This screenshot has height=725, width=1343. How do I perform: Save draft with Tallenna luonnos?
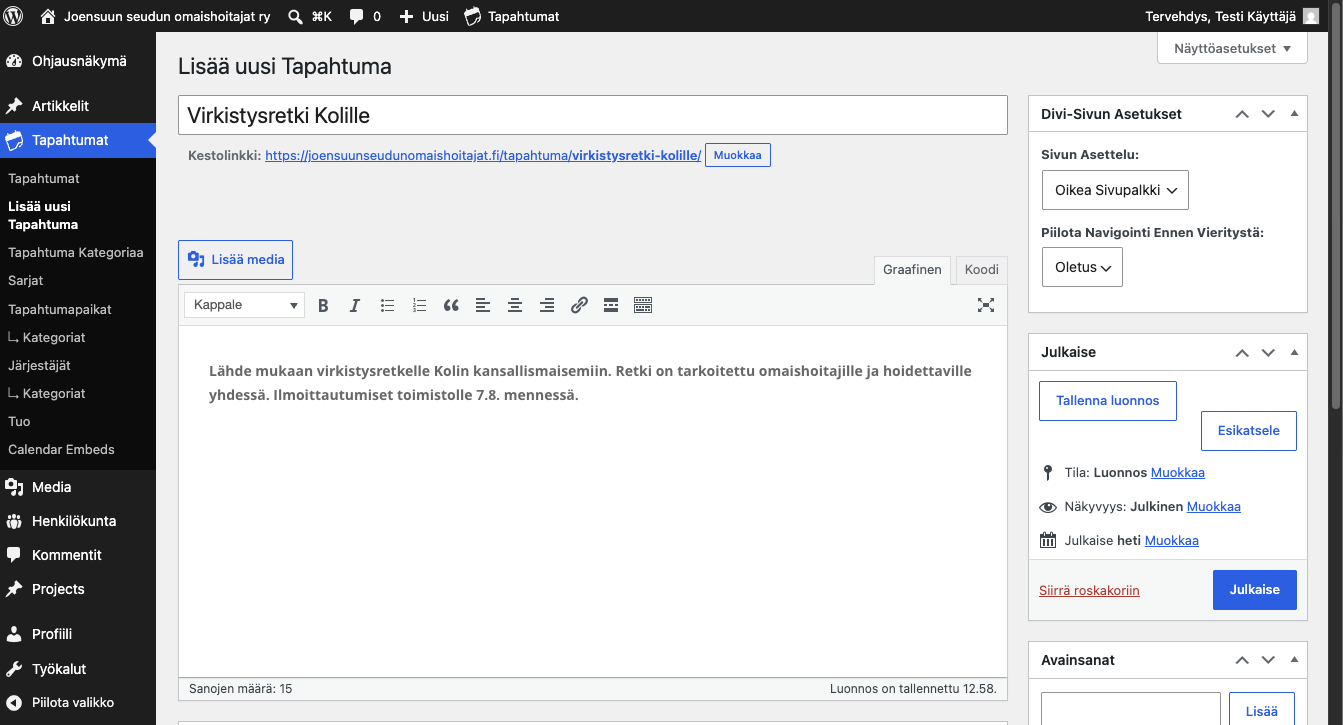[1108, 400]
